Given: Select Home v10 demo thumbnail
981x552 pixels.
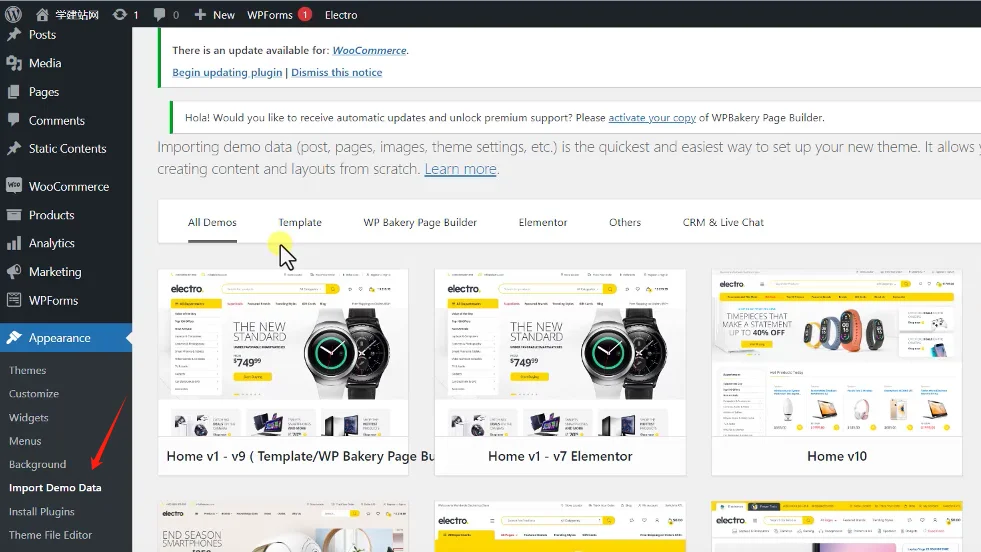Looking at the screenshot, I should click(836, 354).
